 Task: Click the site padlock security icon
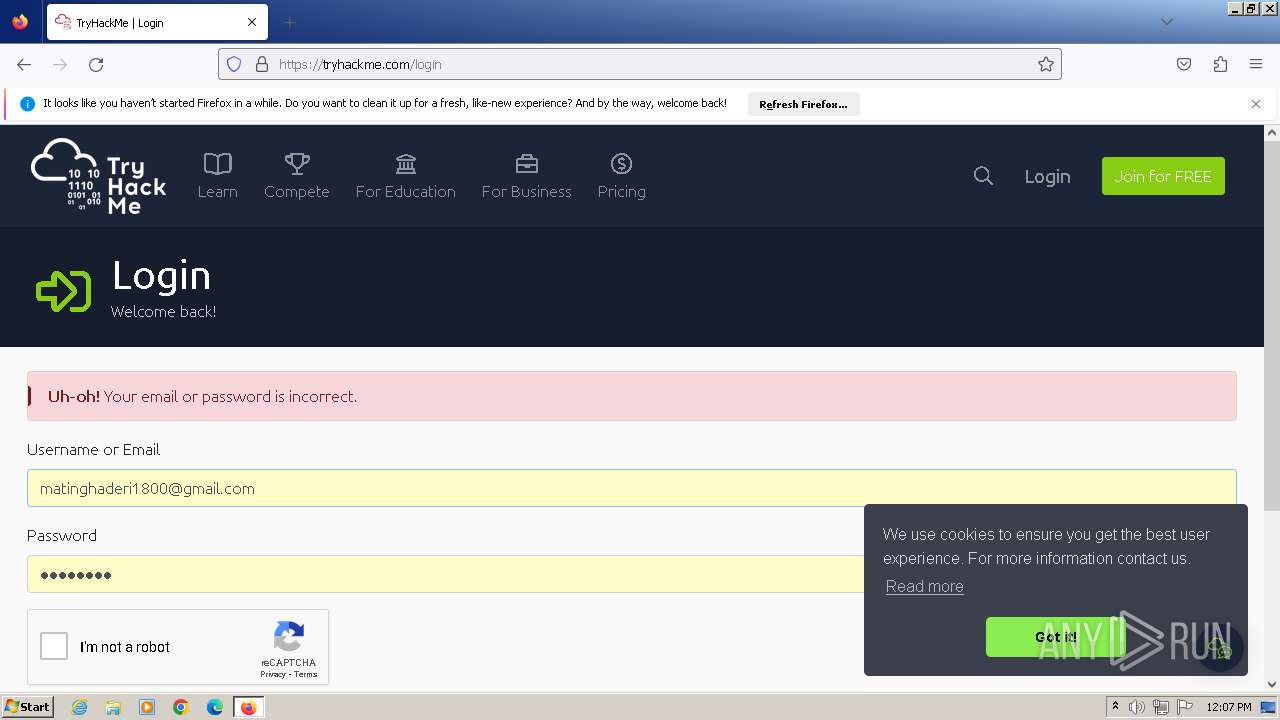(262, 64)
